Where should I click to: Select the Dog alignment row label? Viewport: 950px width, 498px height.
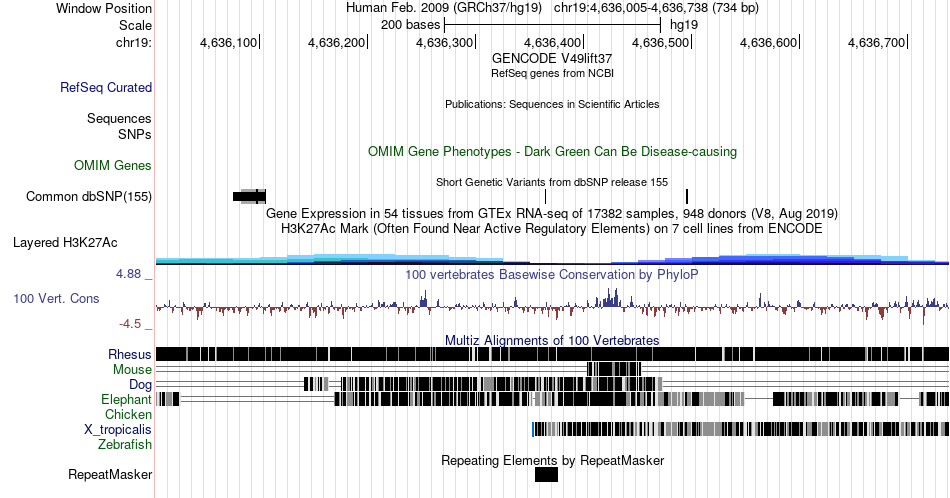point(141,385)
